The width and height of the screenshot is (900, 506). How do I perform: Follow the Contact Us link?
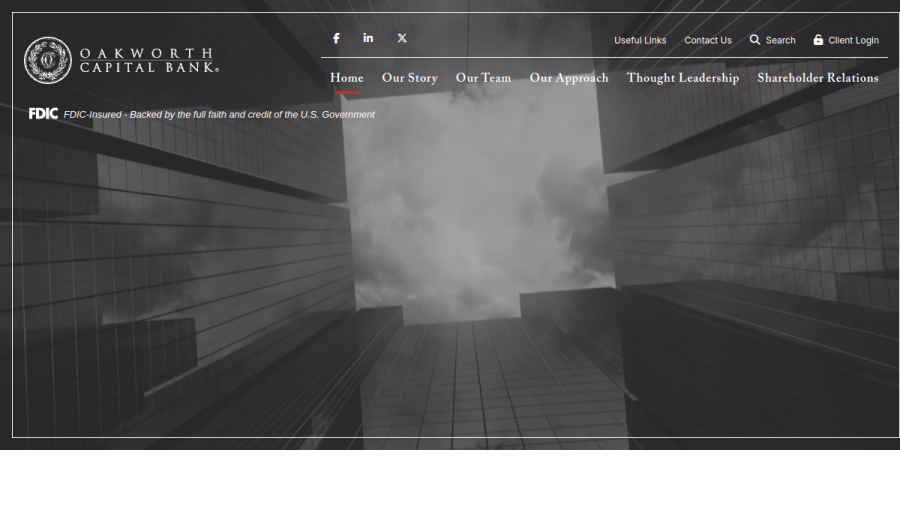pyautogui.click(x=708, y=40)
